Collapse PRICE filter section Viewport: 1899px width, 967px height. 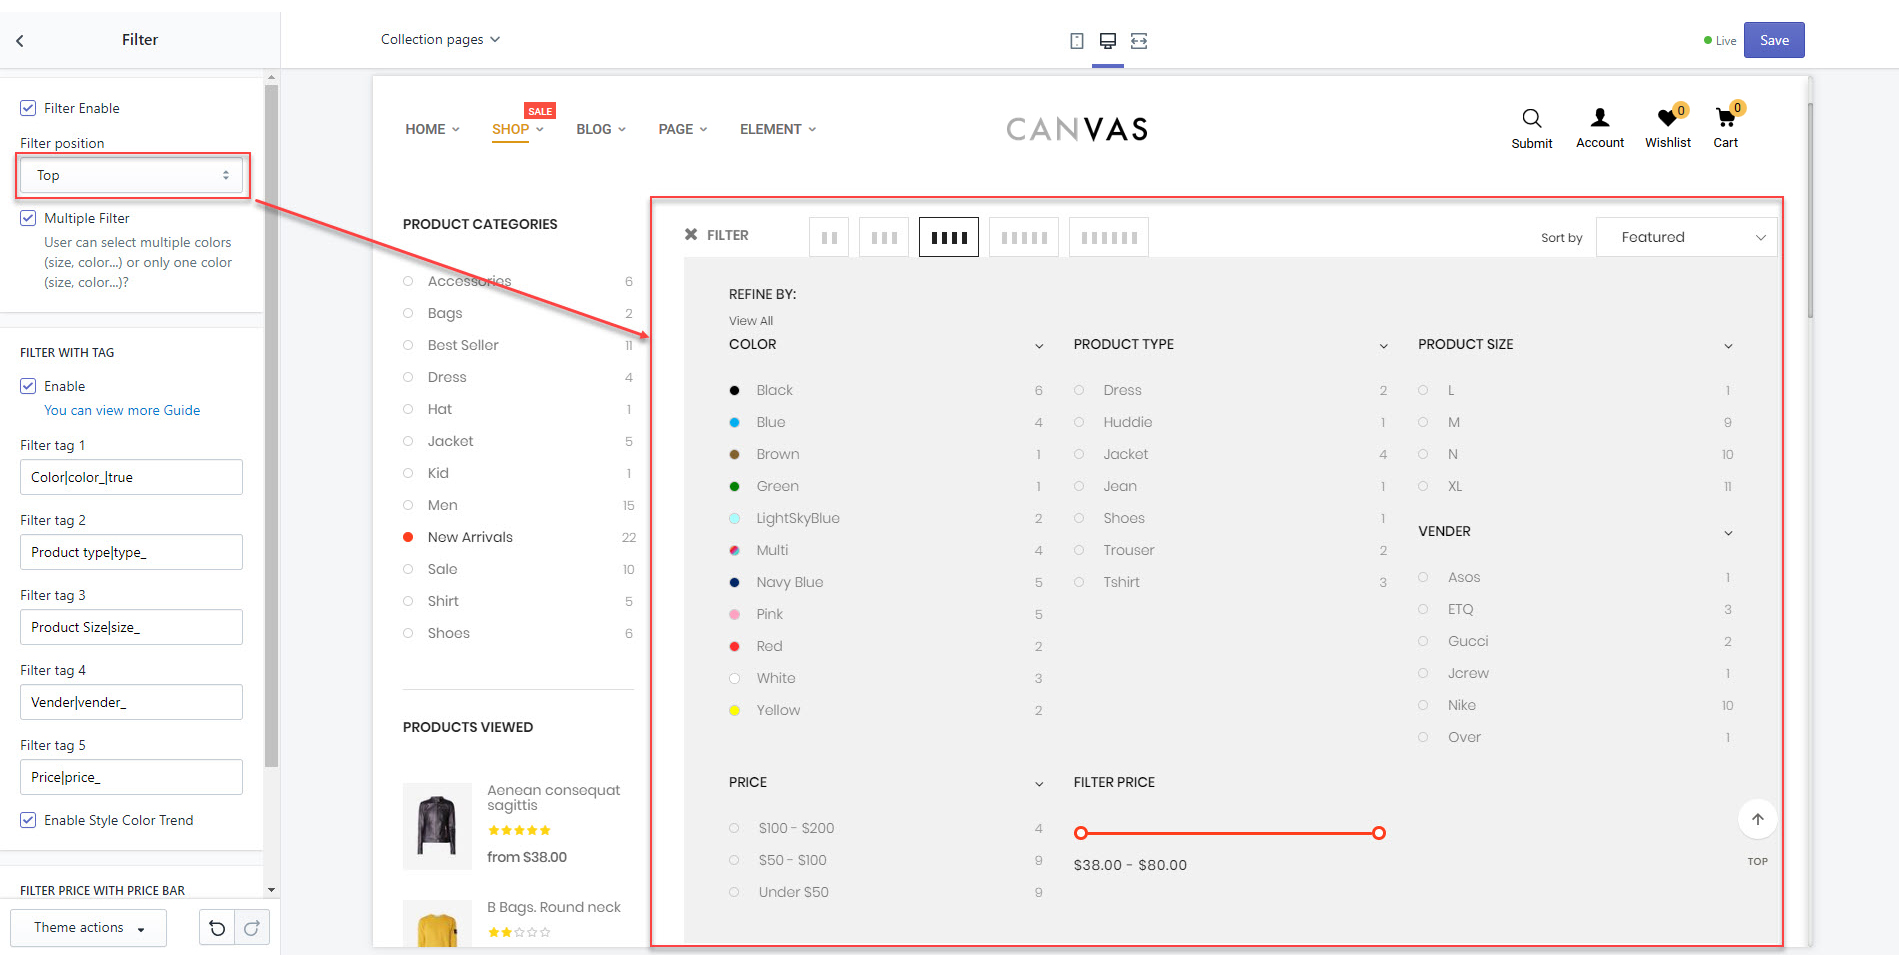(1039, 784)
